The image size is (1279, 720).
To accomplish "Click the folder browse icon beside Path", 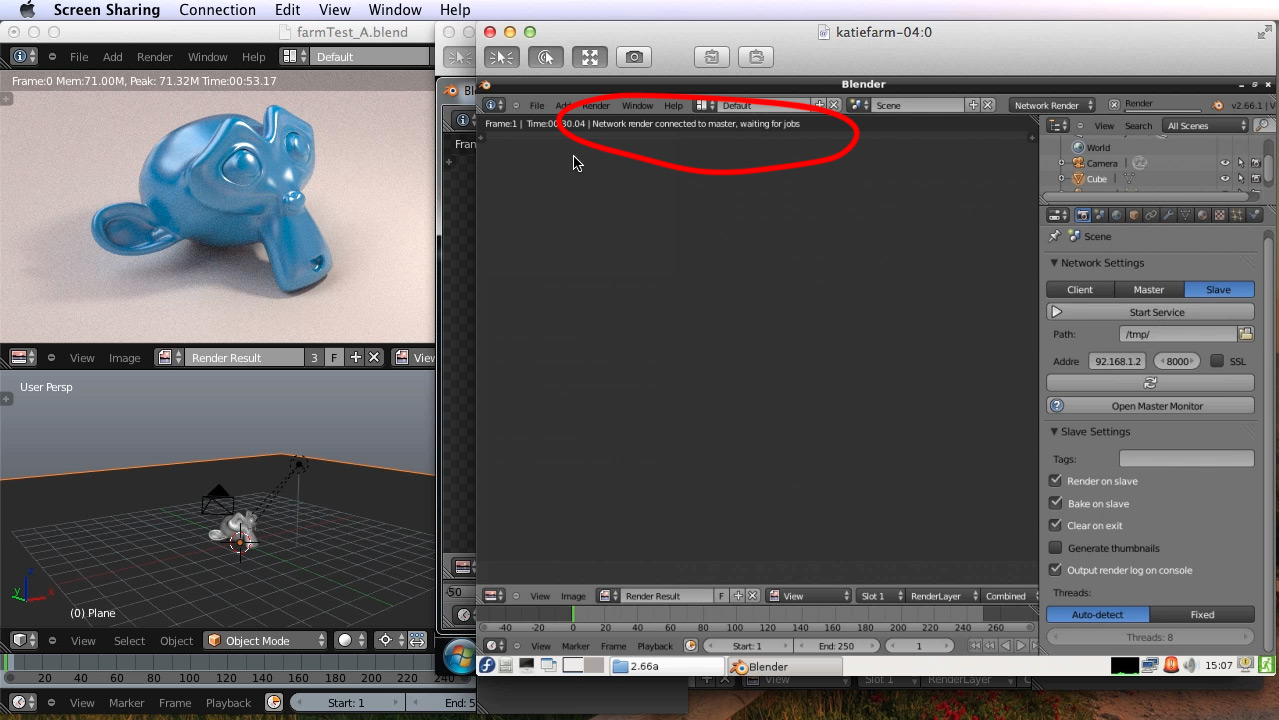I will tap(1246, 334).
